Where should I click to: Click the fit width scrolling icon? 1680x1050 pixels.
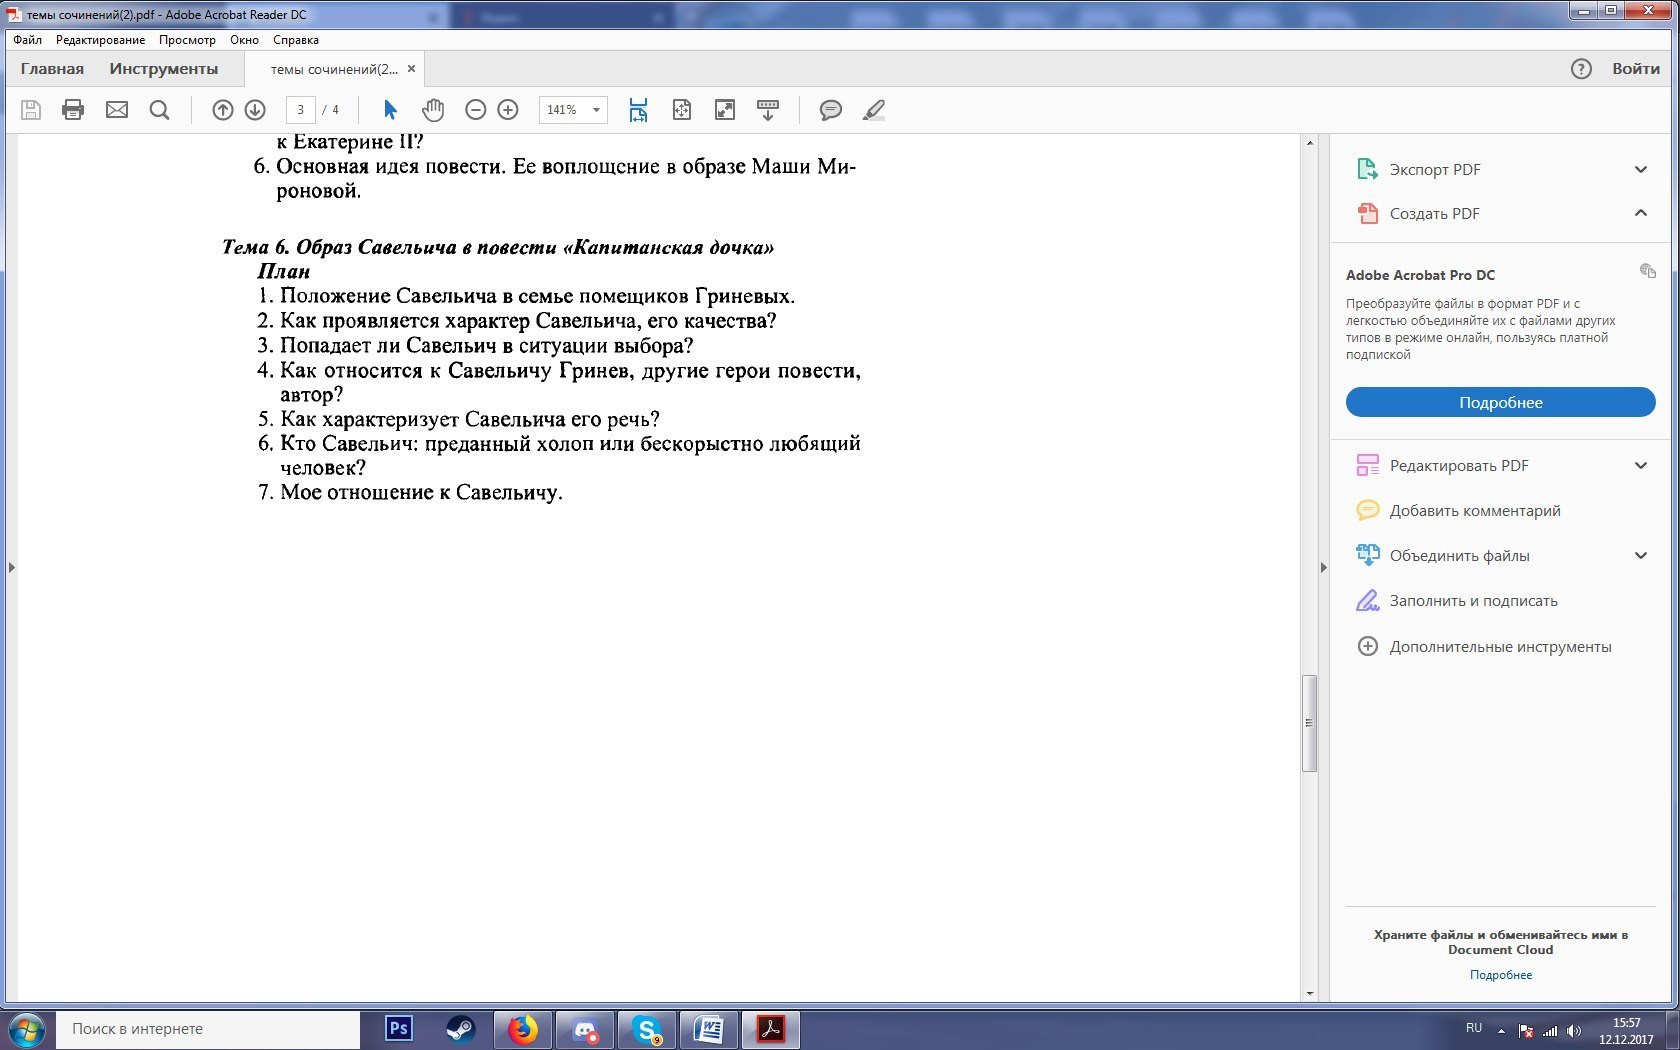pyautogui.click(x=638, y=110)
